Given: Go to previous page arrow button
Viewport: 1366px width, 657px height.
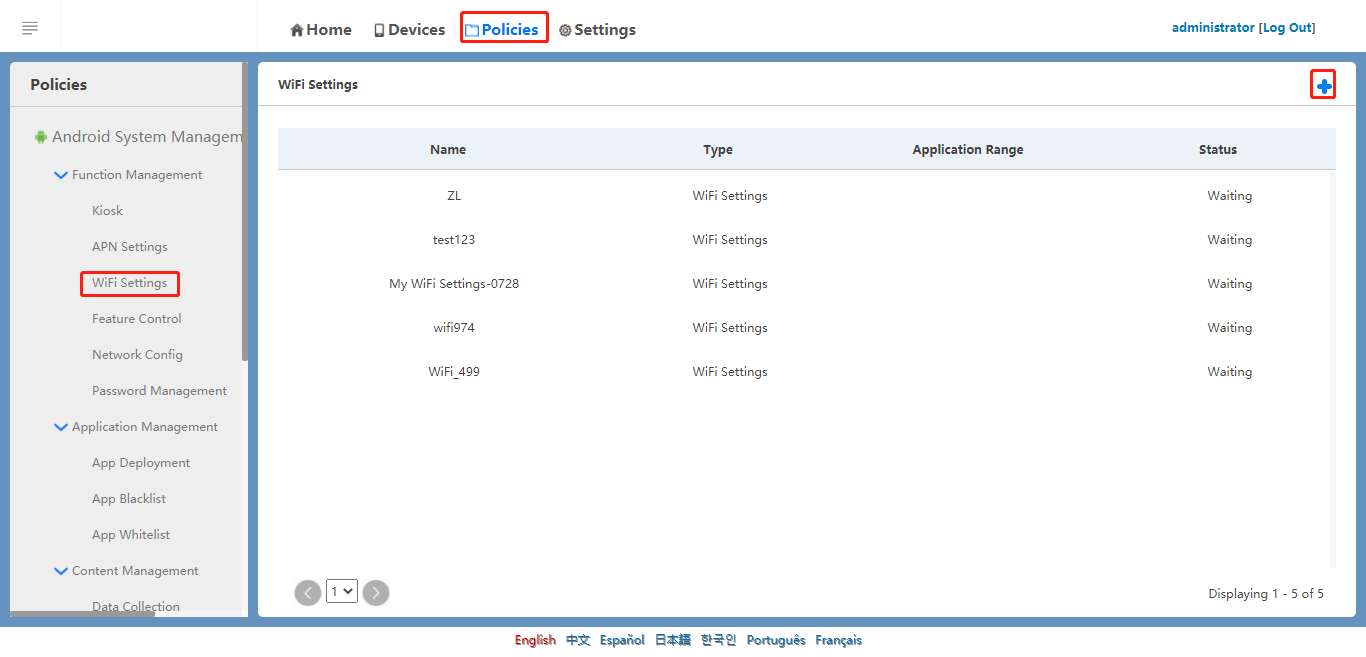Looking at the screenshot, I should [x=308, y=593].
